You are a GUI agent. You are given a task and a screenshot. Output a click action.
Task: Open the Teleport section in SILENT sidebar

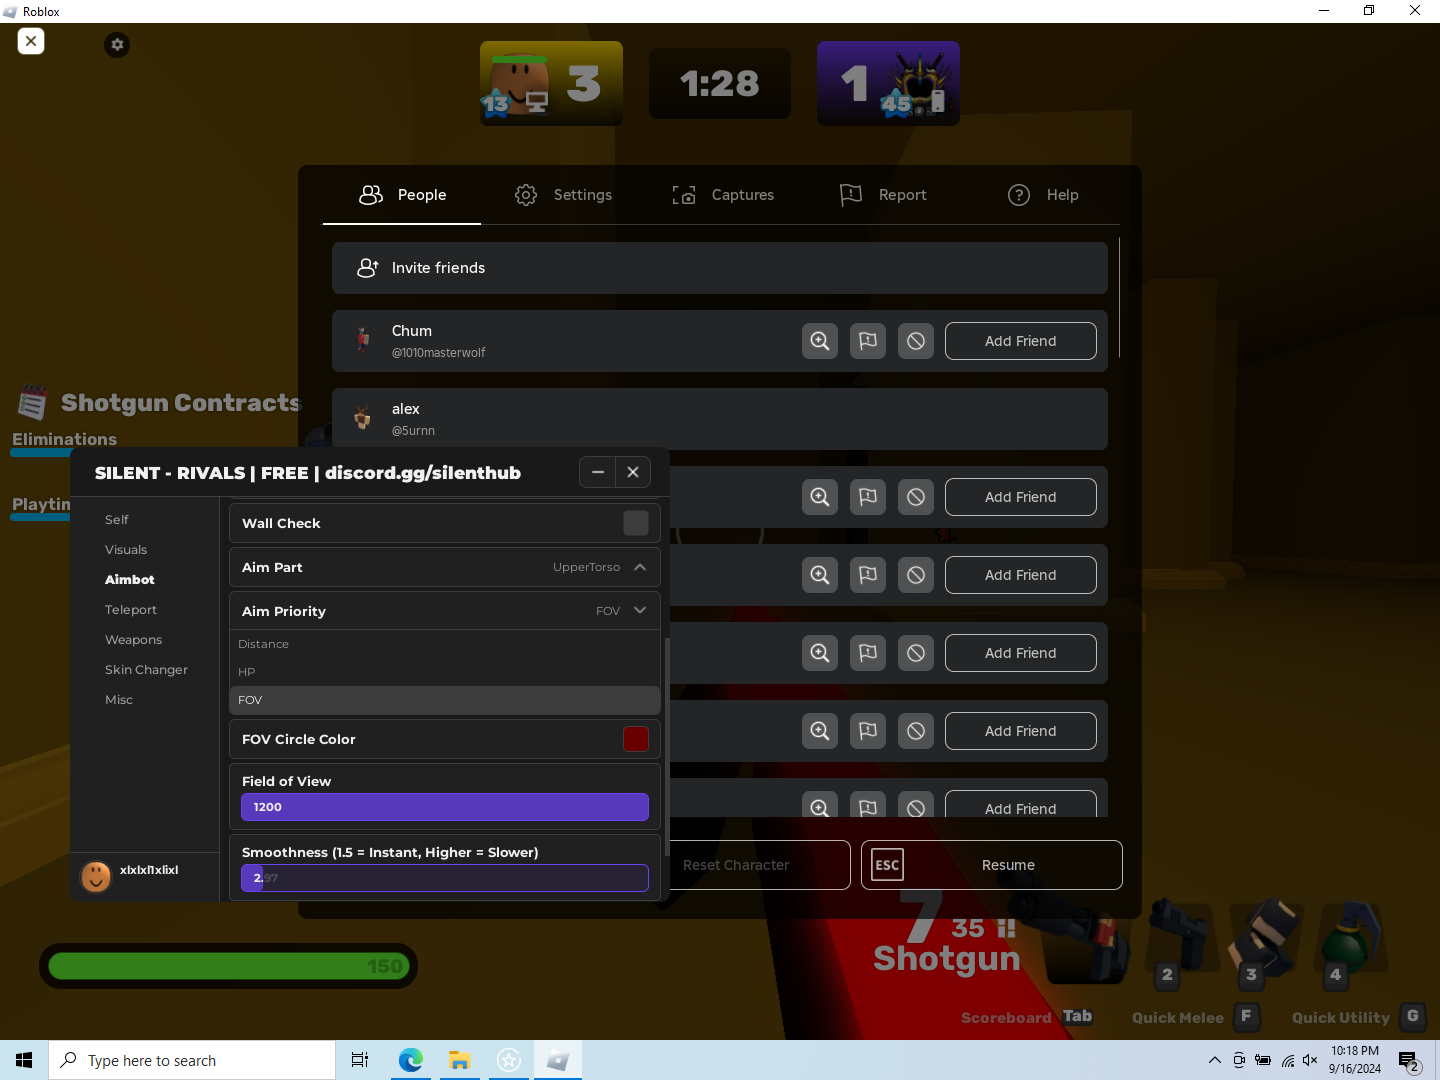click(x=131, y=610)
